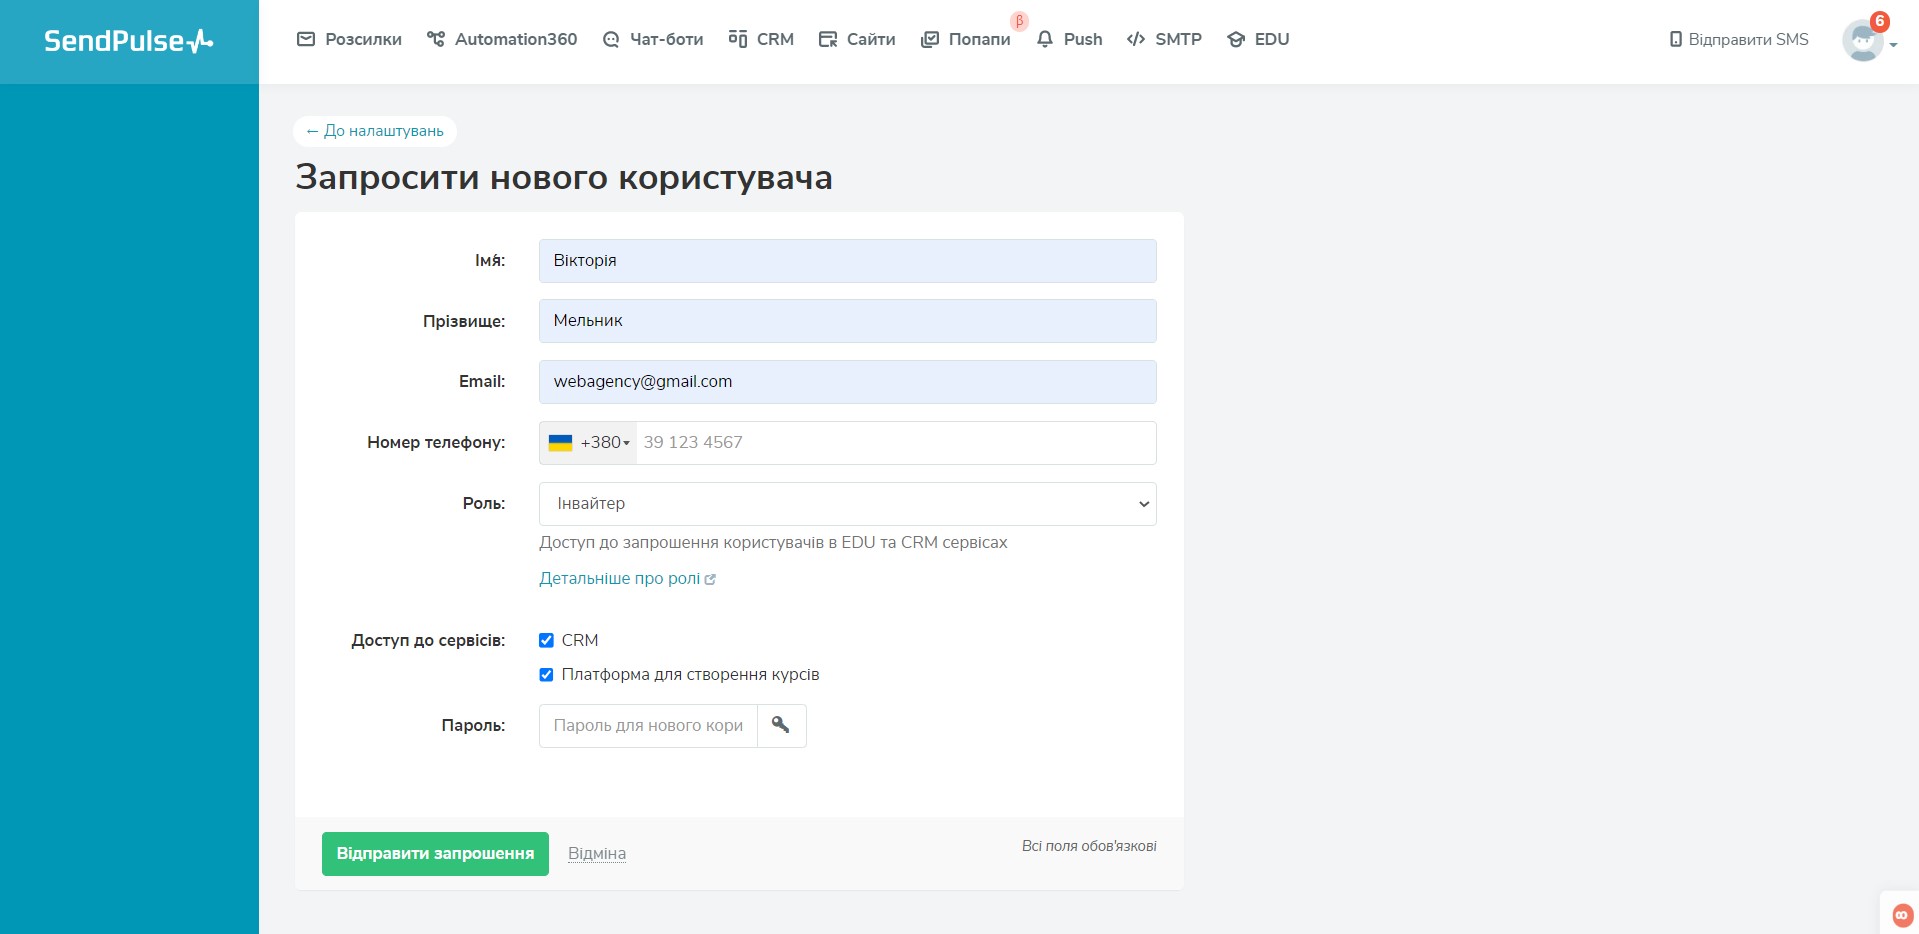Open the user avatar profile icon
1919x934 pixels.
click(x=1861, y=41)
